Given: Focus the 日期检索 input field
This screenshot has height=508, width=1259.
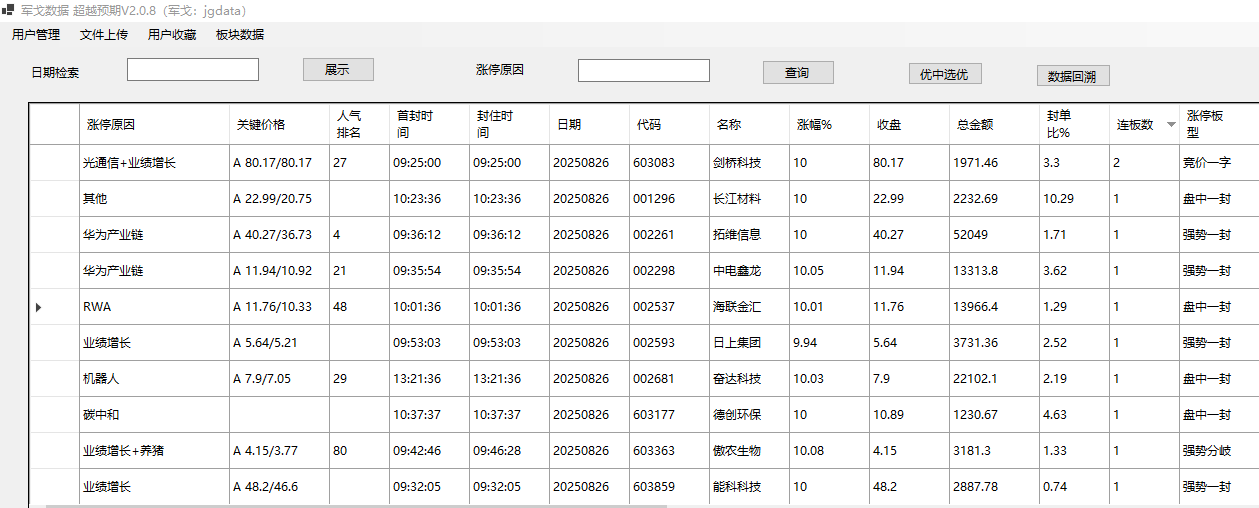Looking at the screenshot, I should coord(193,70).
